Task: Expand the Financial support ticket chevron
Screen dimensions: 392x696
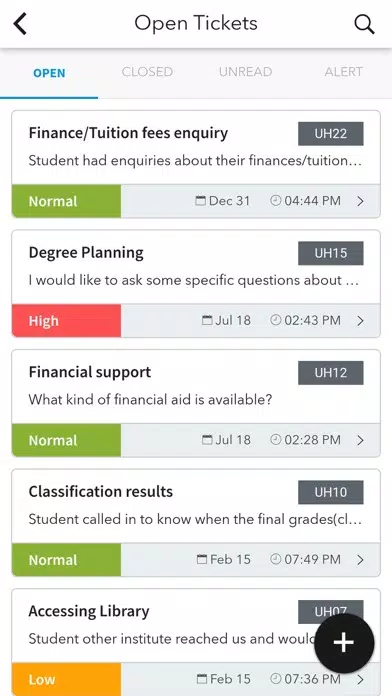Action: pyautogui.click(x=360, y=440)
